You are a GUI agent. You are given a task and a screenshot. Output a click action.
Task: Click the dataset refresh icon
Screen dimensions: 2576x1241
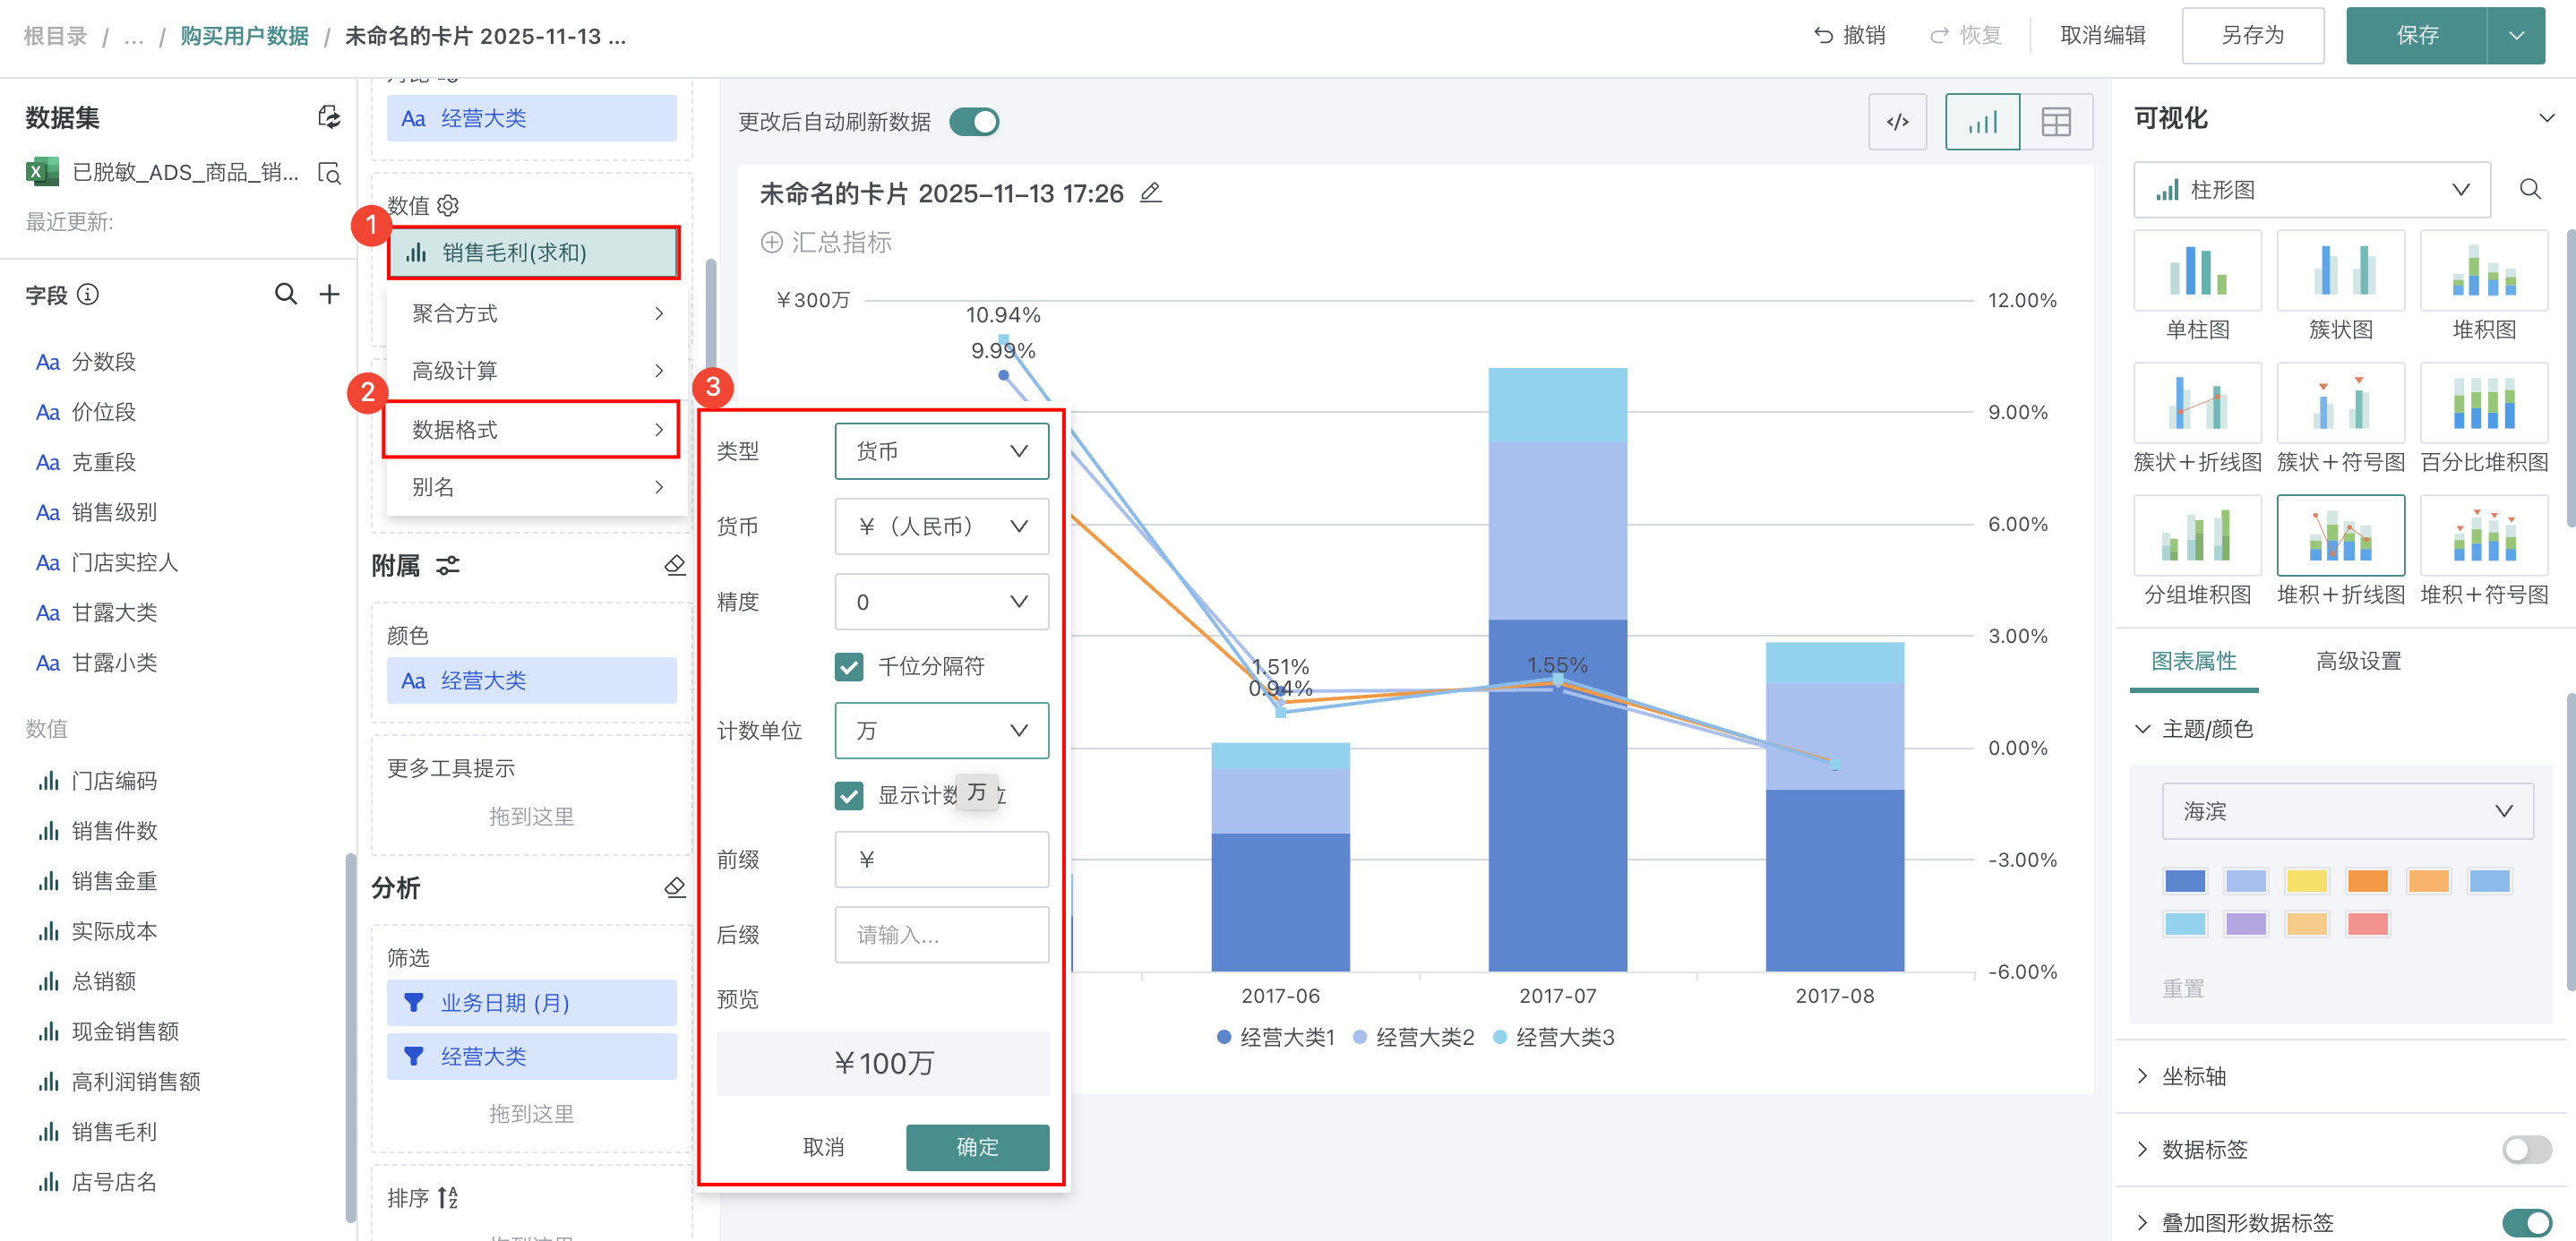click(329, 117)
